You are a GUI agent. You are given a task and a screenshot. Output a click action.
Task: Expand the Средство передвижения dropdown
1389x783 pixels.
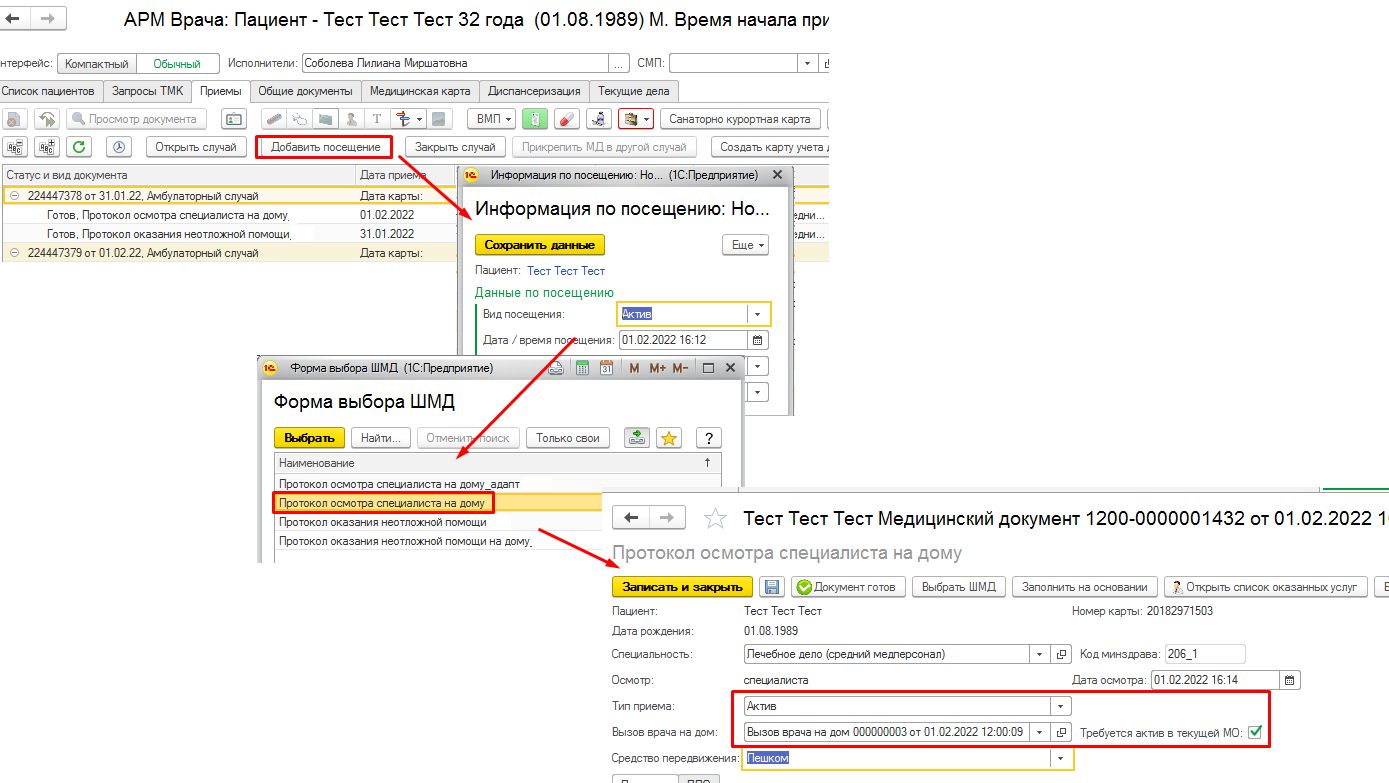tap(1062, 758)
